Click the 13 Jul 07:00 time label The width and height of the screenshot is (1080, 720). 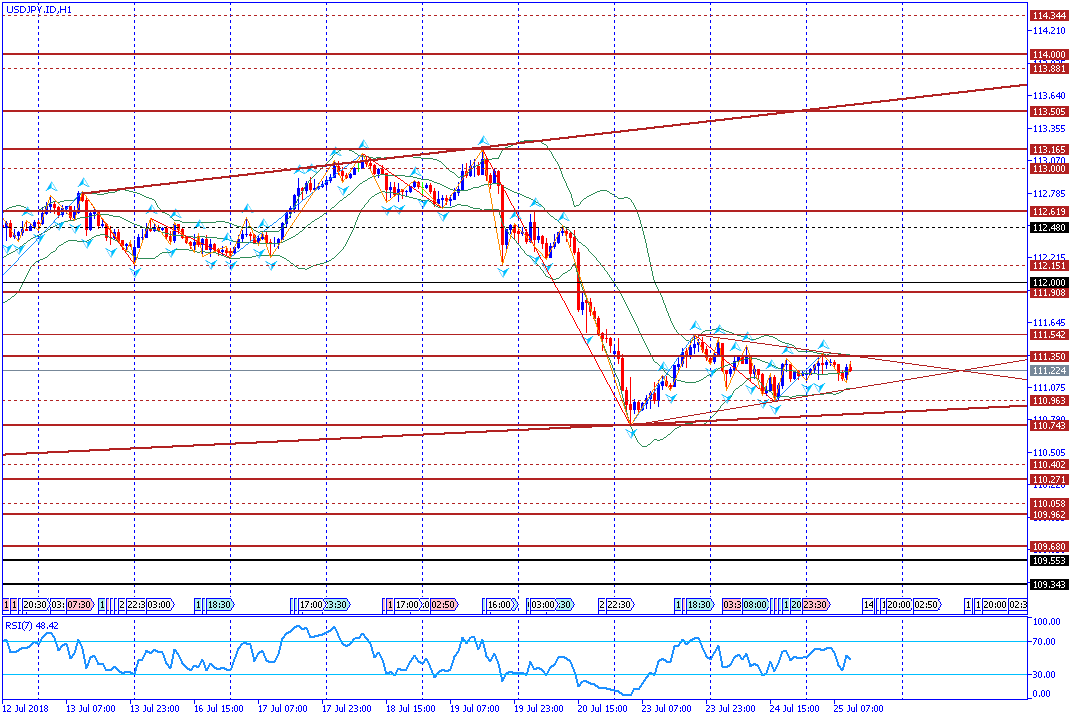click(x=90, y=708)
